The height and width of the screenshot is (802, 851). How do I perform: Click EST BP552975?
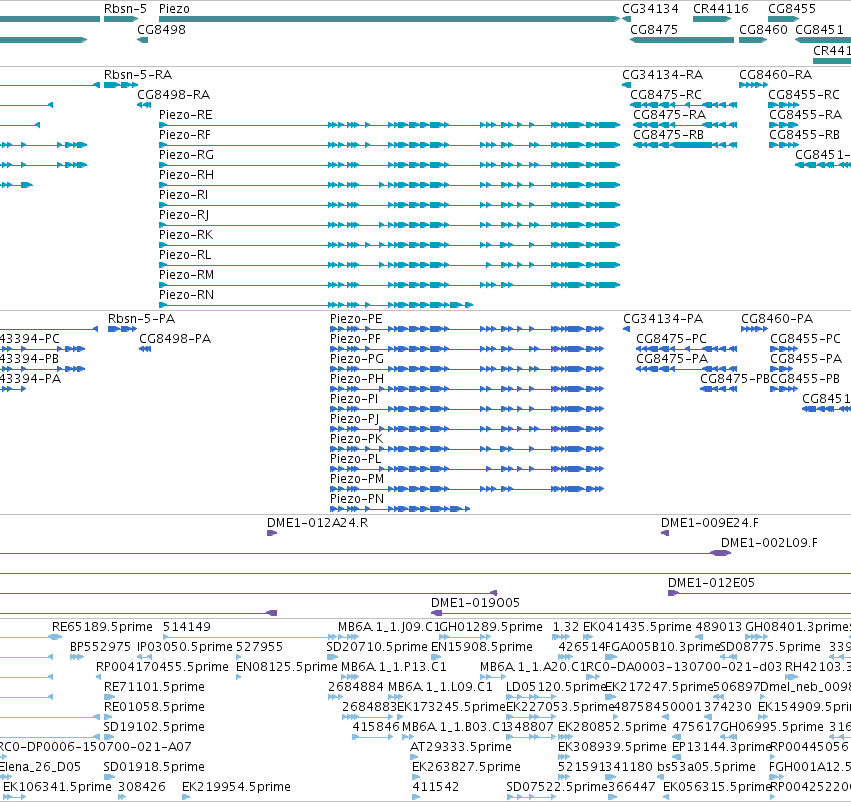coord(77,657)
